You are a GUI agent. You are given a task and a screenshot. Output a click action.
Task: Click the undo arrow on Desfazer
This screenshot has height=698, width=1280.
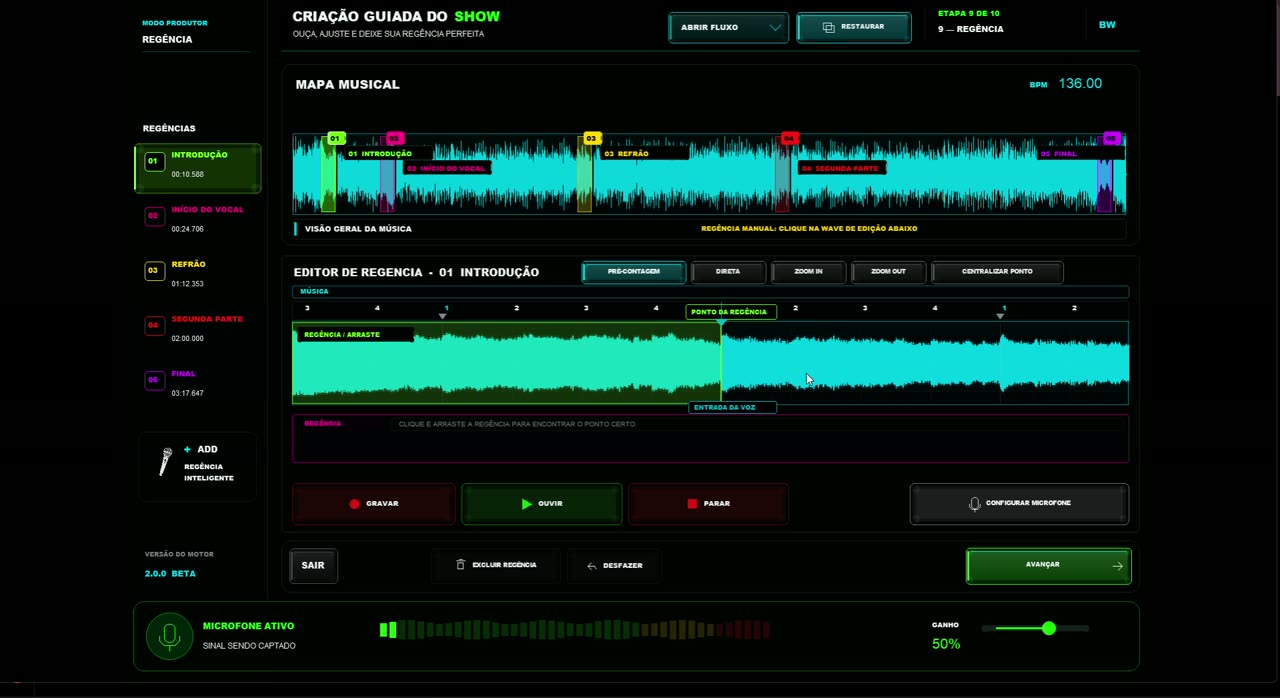coord(592,566)
